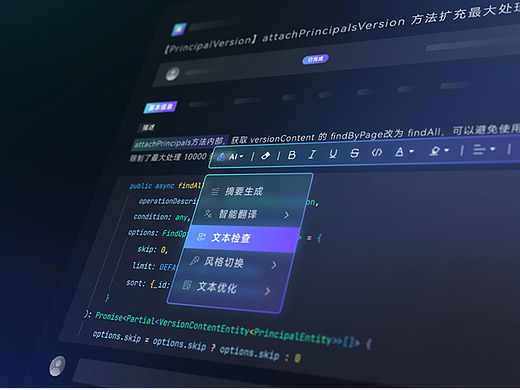
Task: Click the assignee avatar below the title
Action: point(172,74)
